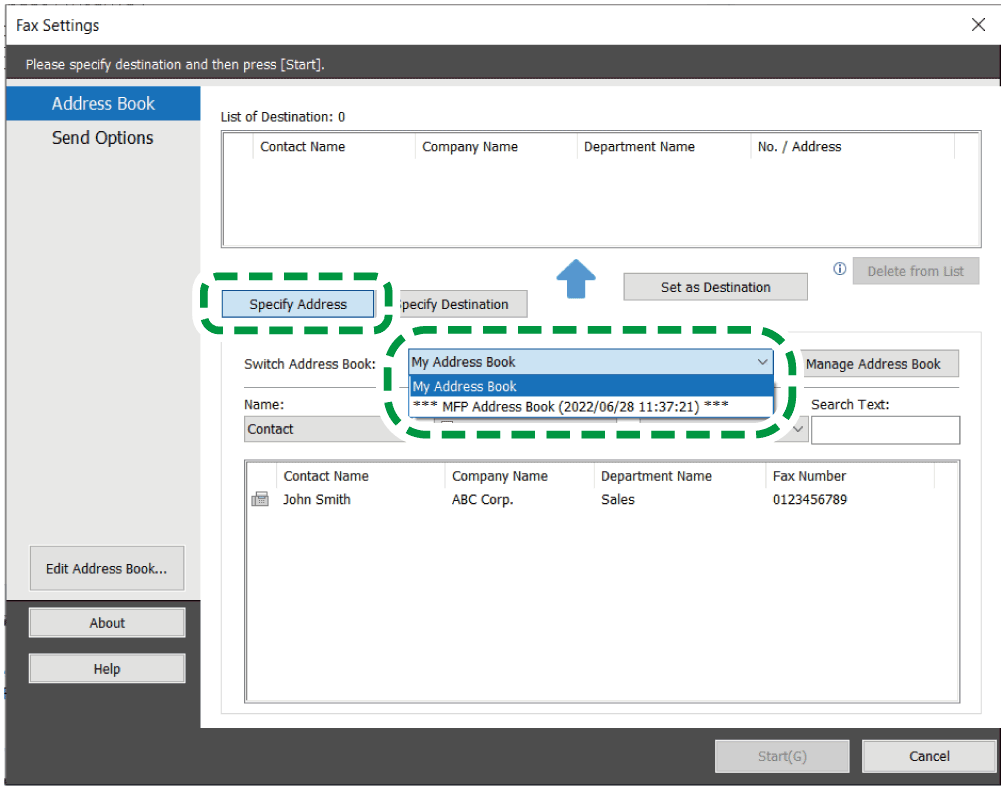Focus the Search Text input field

(885, 430)
